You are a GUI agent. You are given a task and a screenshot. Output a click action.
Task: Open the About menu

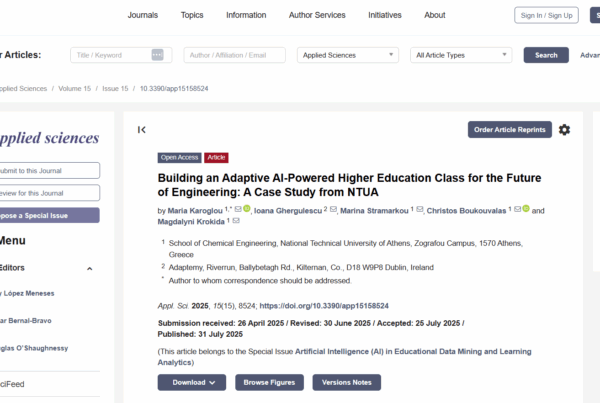pyautogui.click(x=435, y=15)
